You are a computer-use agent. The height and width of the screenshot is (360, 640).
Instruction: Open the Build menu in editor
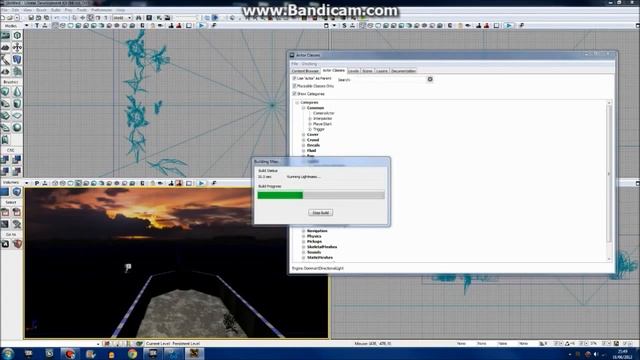pyautogui.click(x=56, y=10)
